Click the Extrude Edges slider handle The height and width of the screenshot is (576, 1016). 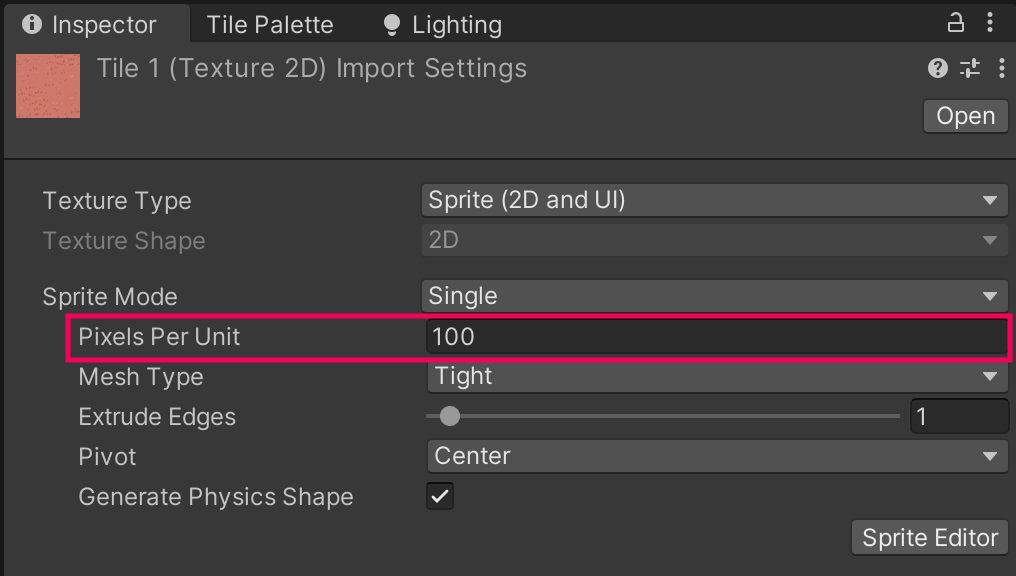pyautogui.click(x=448, y=416)
